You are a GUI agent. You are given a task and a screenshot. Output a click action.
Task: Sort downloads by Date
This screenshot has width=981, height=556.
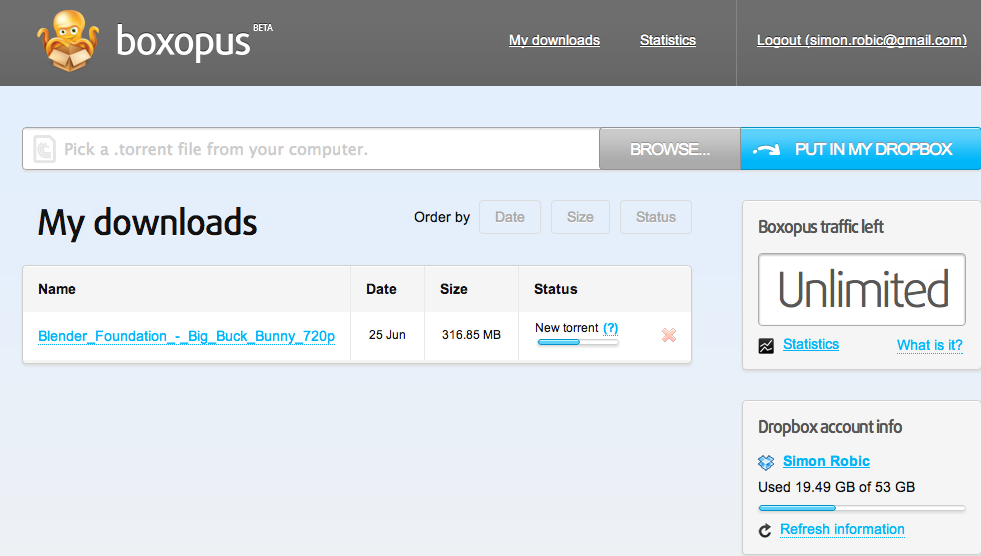(509, 217)
